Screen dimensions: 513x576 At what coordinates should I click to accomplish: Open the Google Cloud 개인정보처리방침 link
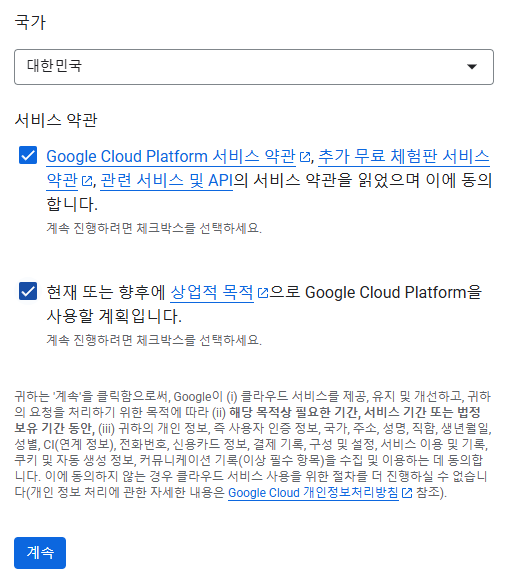click(313, 492)
